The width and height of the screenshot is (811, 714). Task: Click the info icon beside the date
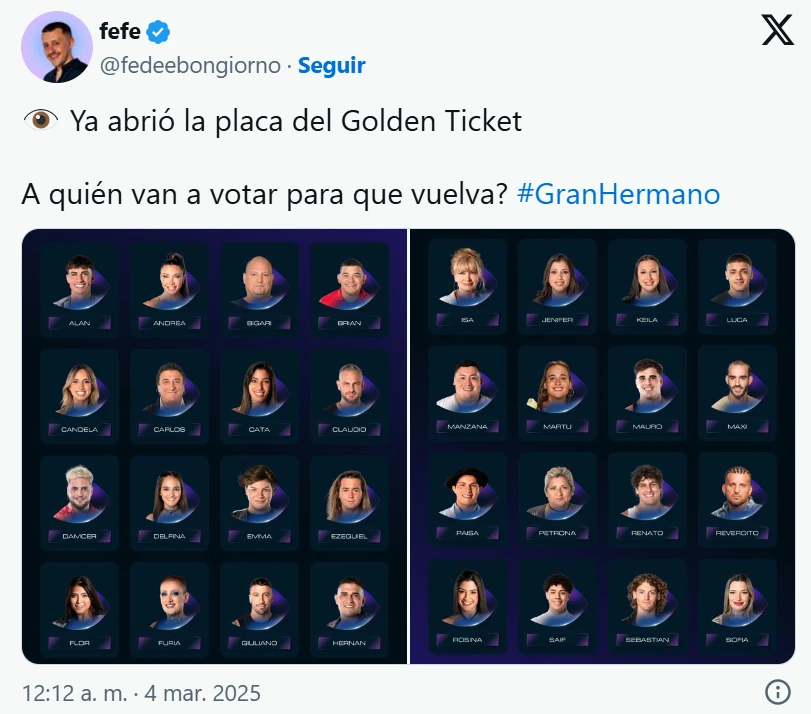coord(777,692)
